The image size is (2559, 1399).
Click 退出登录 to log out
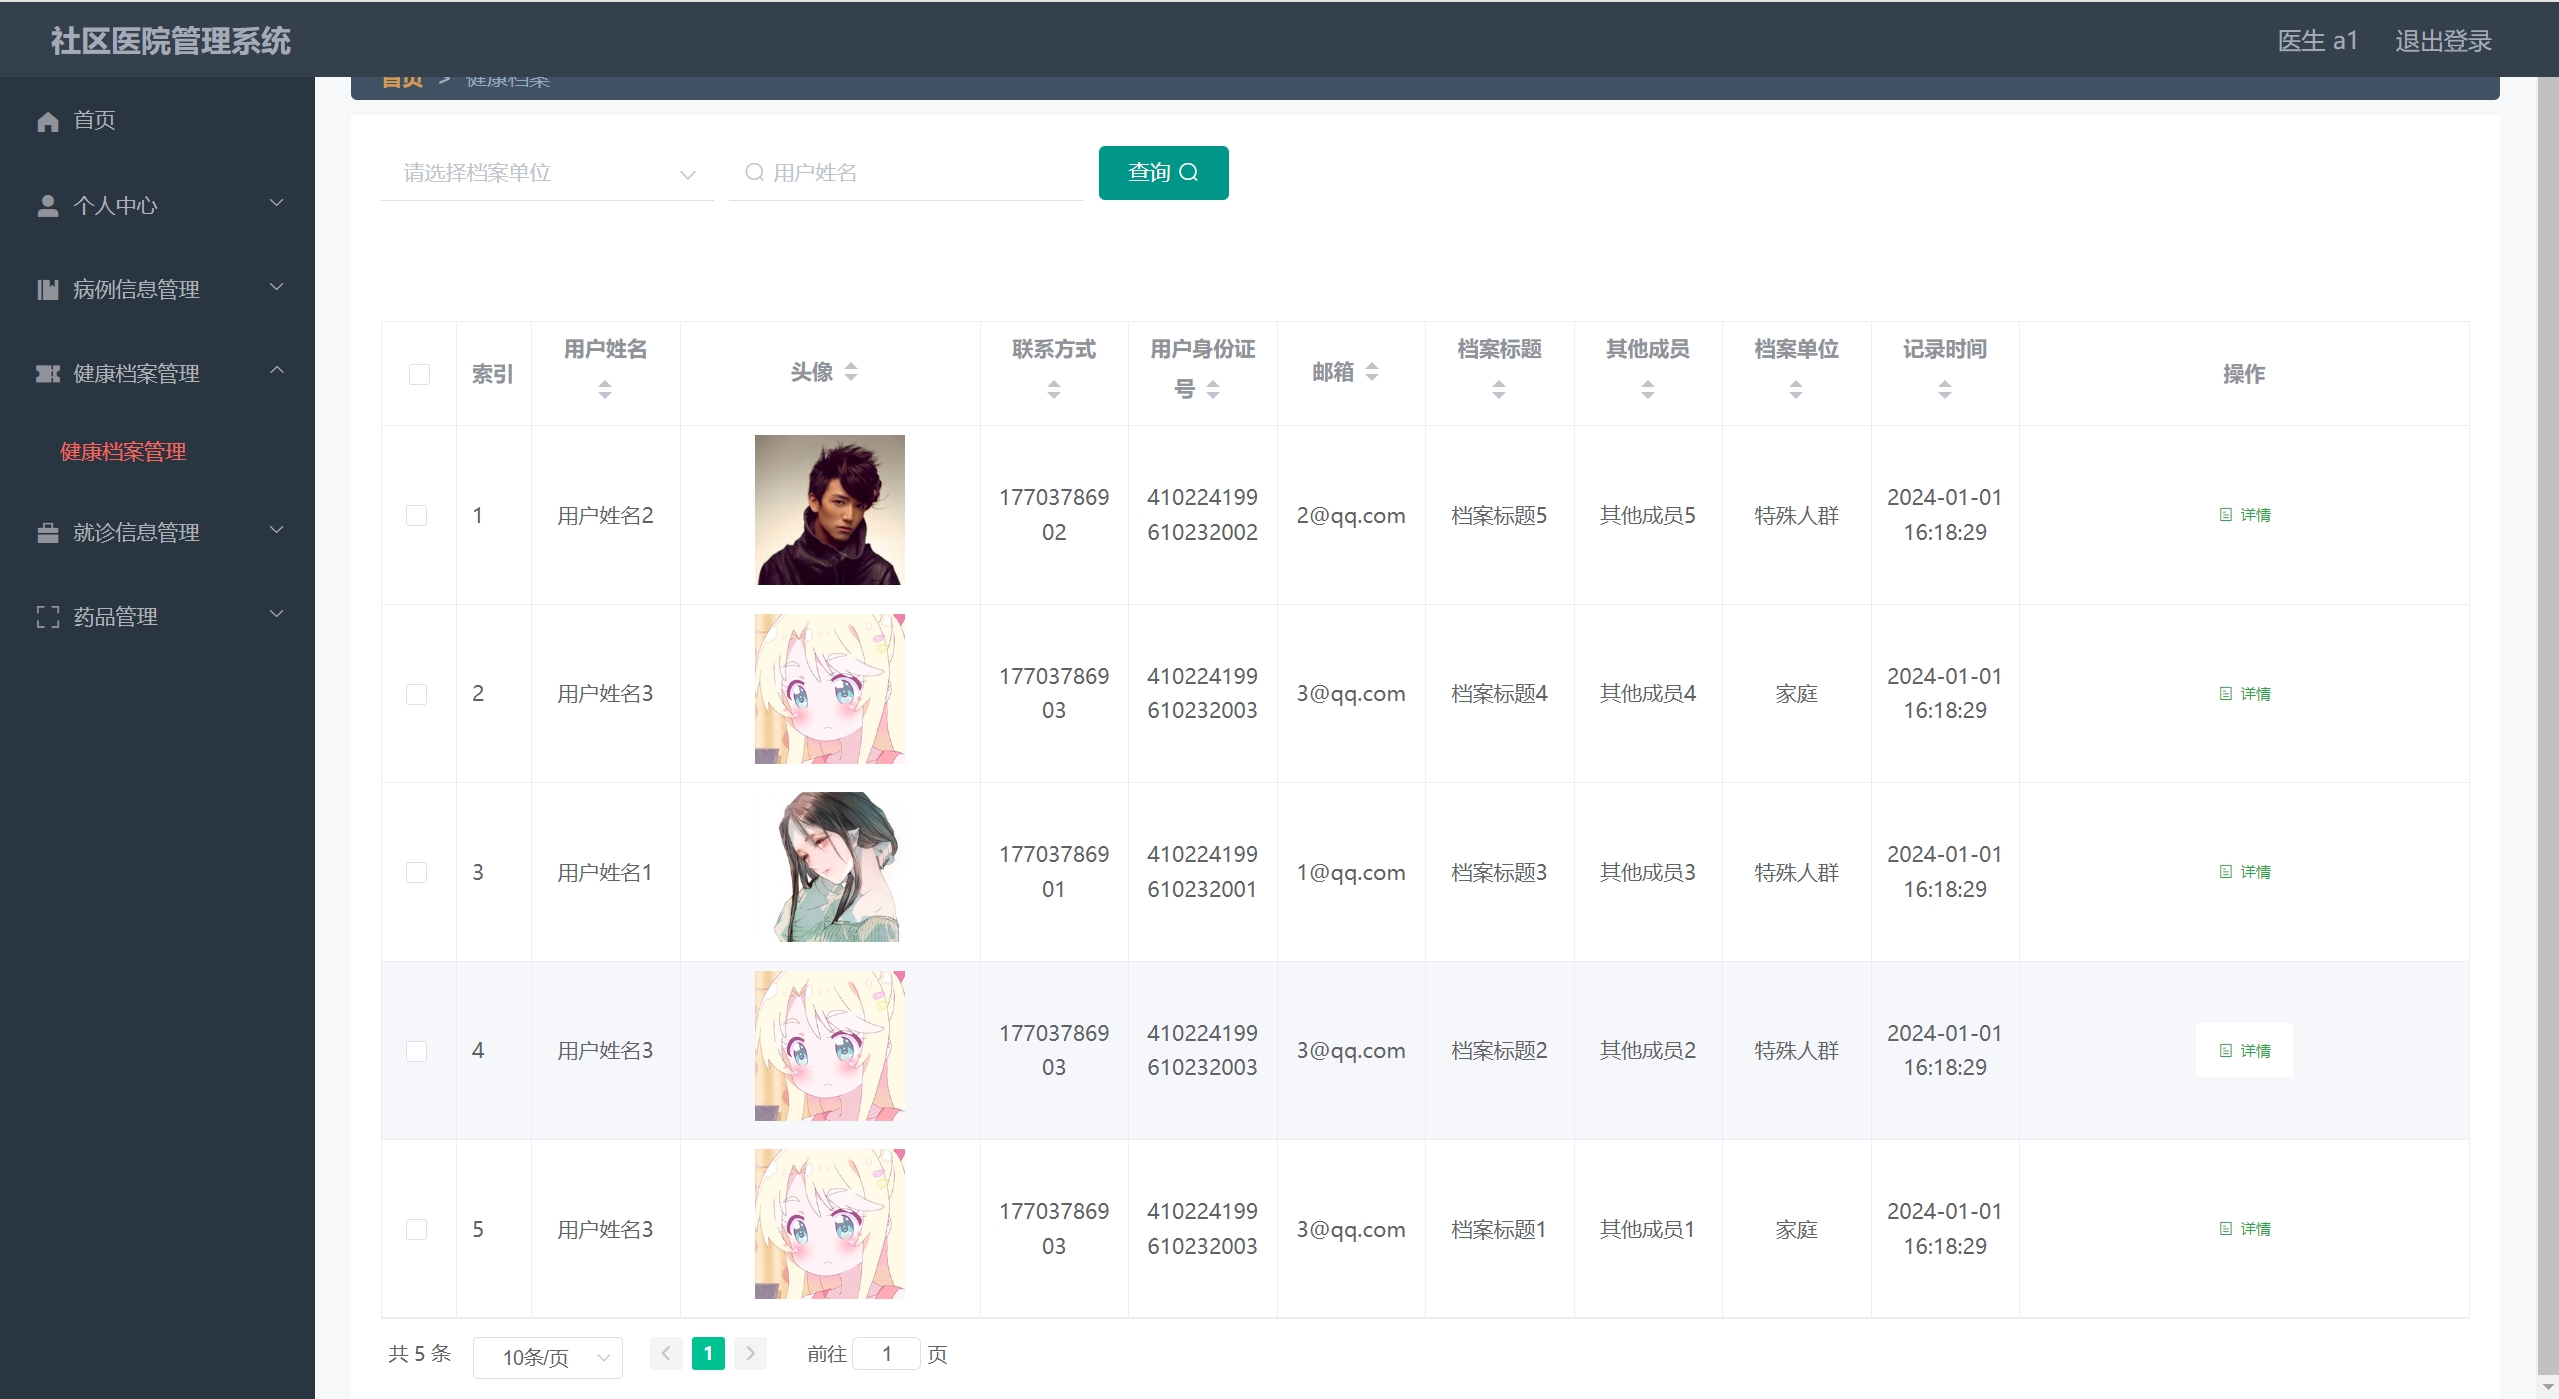2442,41
